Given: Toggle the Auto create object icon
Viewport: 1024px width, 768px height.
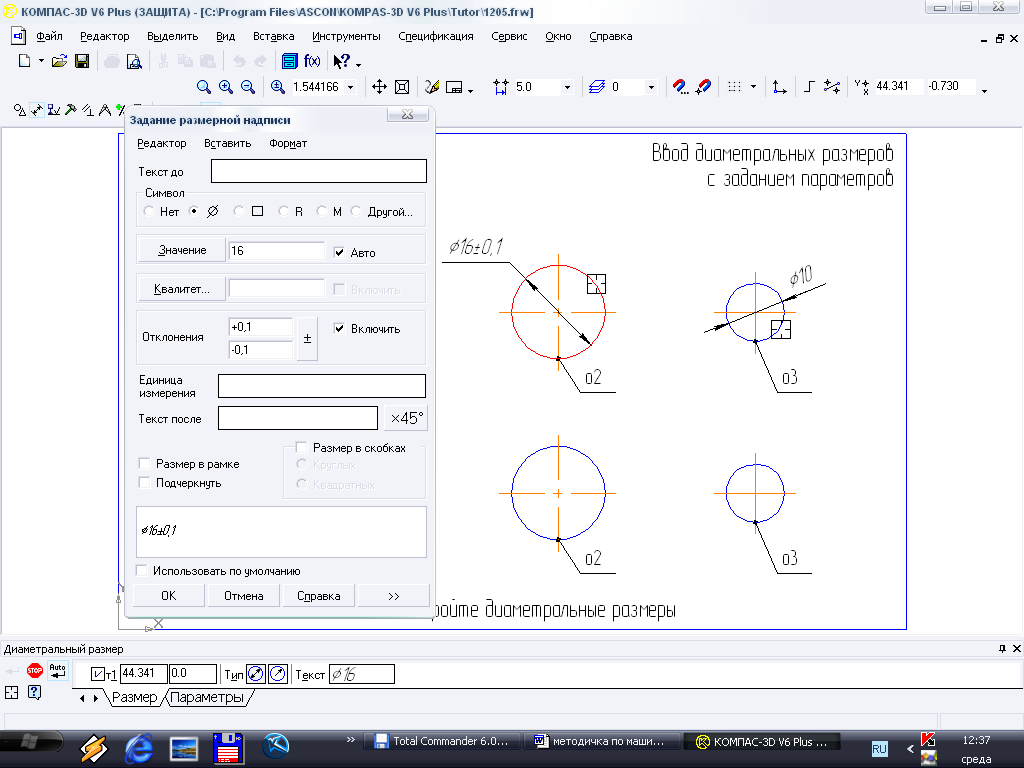Looking at the screenshot, I should (57, 670).
